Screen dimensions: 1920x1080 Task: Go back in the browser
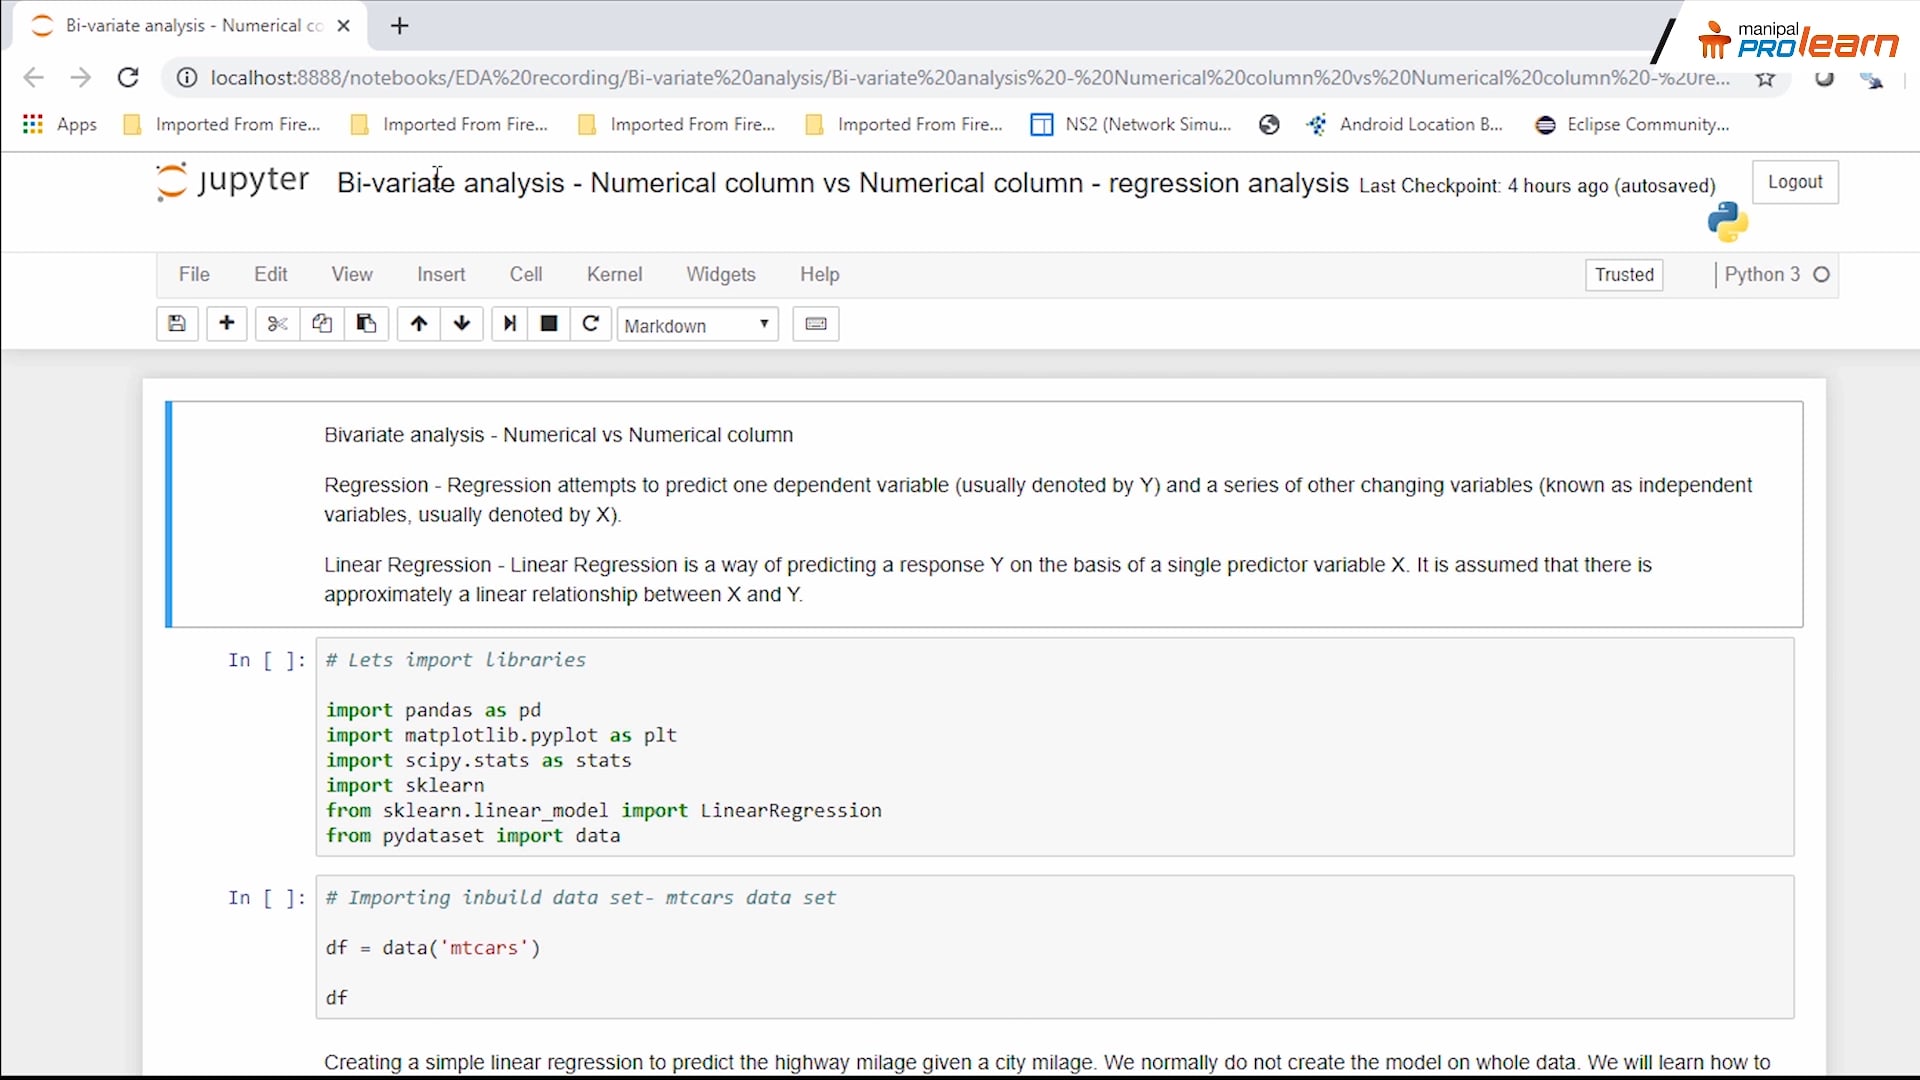coord(33,77)
